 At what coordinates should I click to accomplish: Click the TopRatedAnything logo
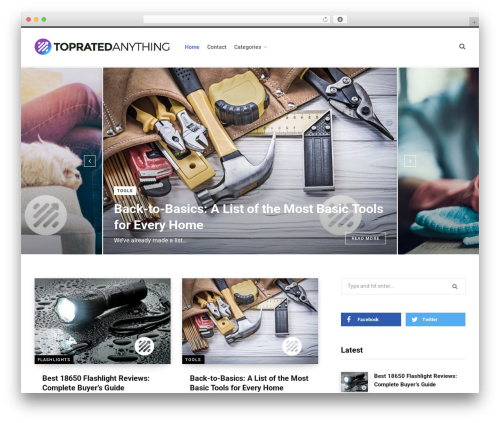[102, 47]
